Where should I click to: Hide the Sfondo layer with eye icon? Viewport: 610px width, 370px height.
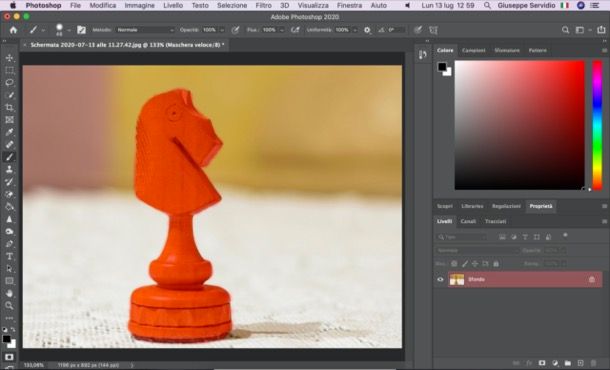tap(440, 279)
